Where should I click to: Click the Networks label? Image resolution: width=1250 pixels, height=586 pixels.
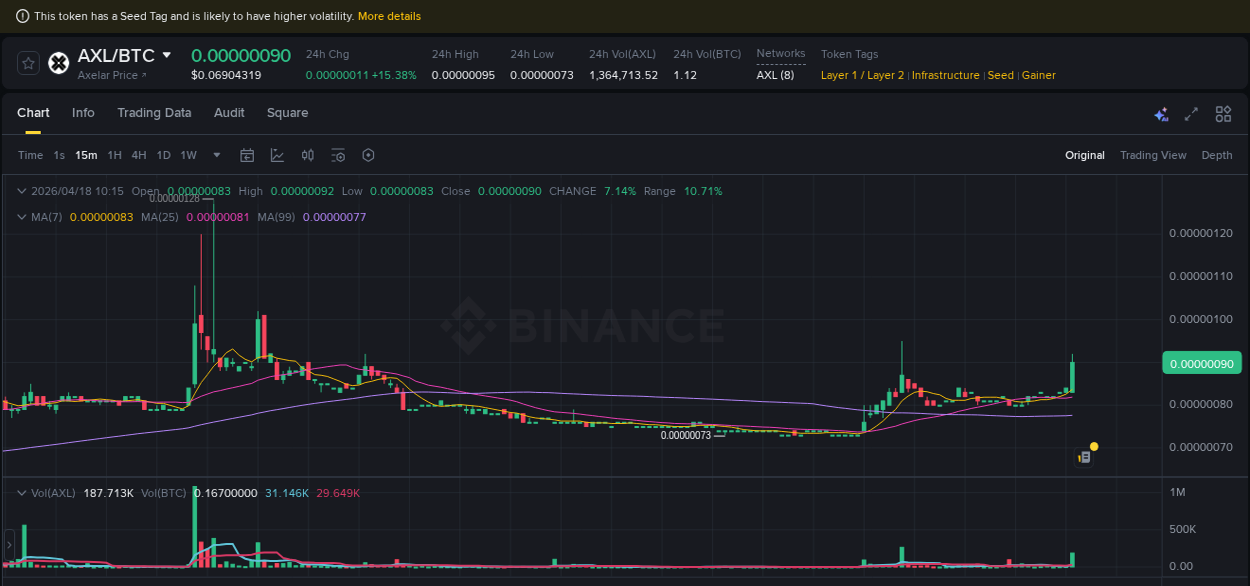point(781,53)
